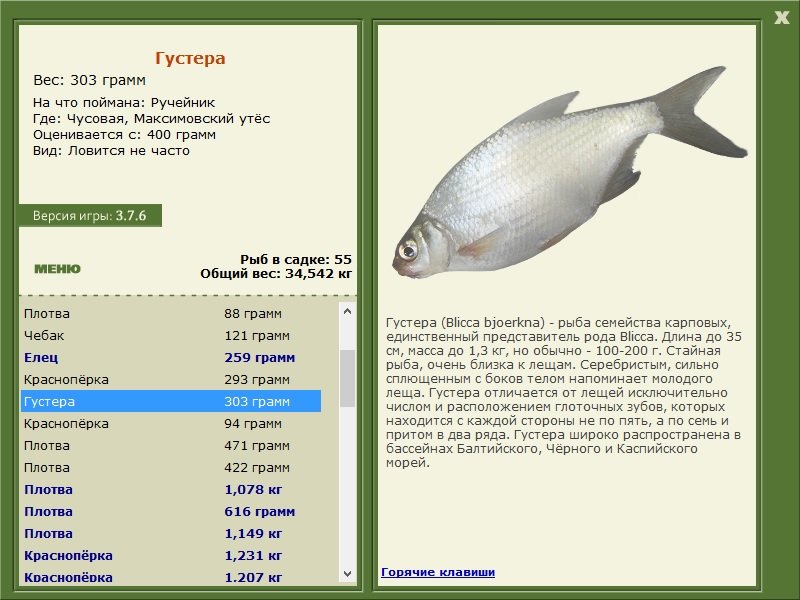Select Краснопёрка 293 грамм row
This screenshot has height=600, width=800.
coord(171,379)
